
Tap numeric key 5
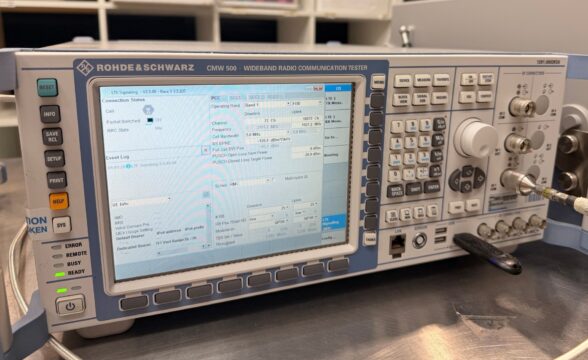coord(411,142)
